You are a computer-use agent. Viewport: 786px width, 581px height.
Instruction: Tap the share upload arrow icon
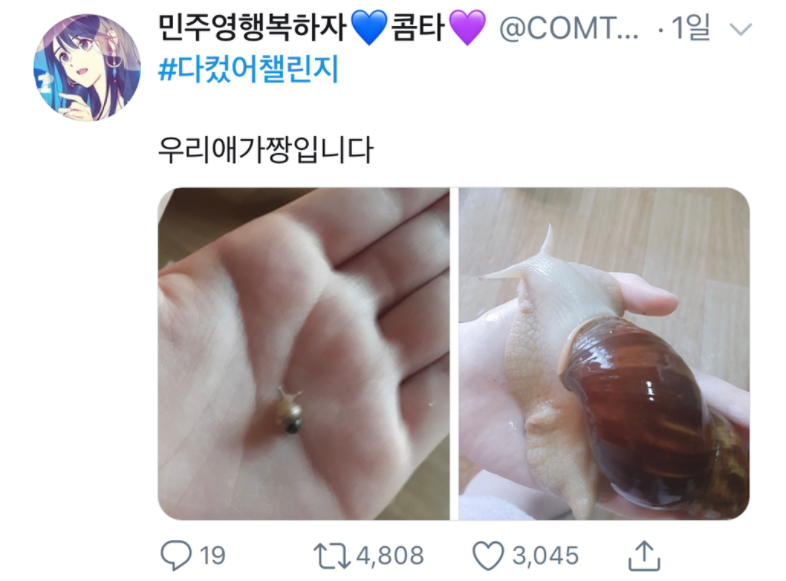click(644, 555)
